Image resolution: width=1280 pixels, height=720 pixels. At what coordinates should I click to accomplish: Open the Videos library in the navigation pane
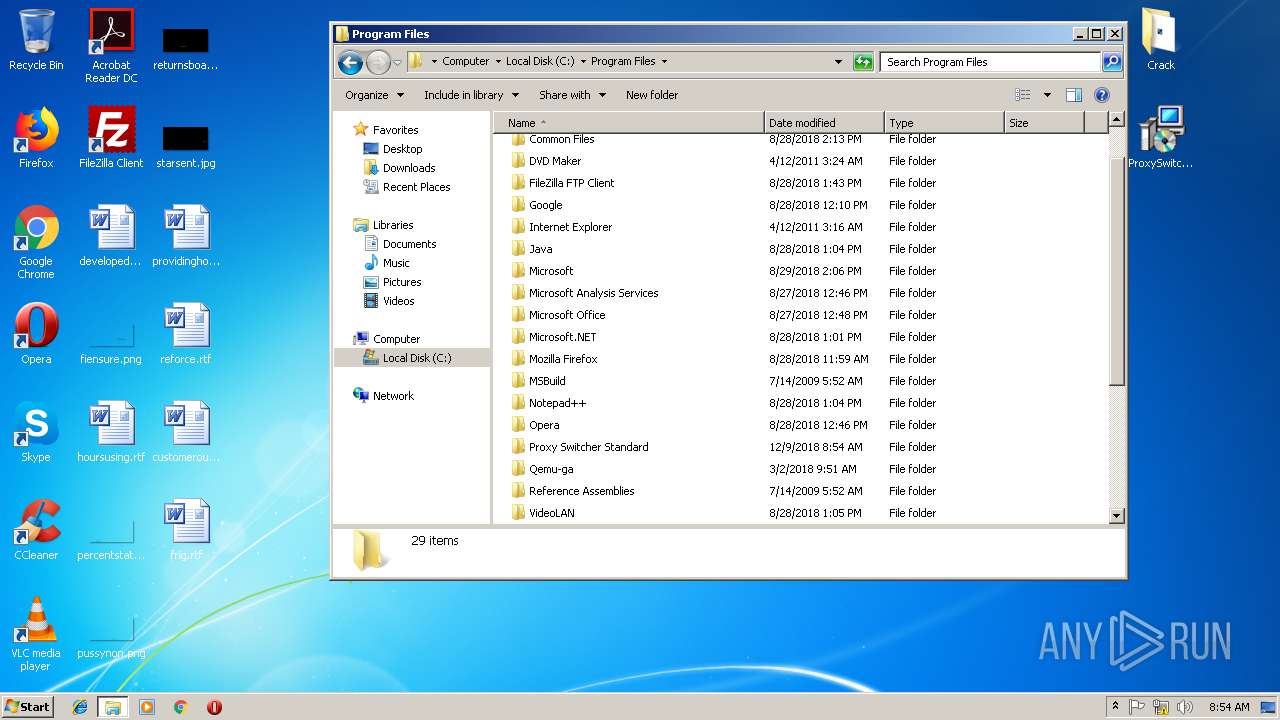pyautogui.click(x=398, y=301)
